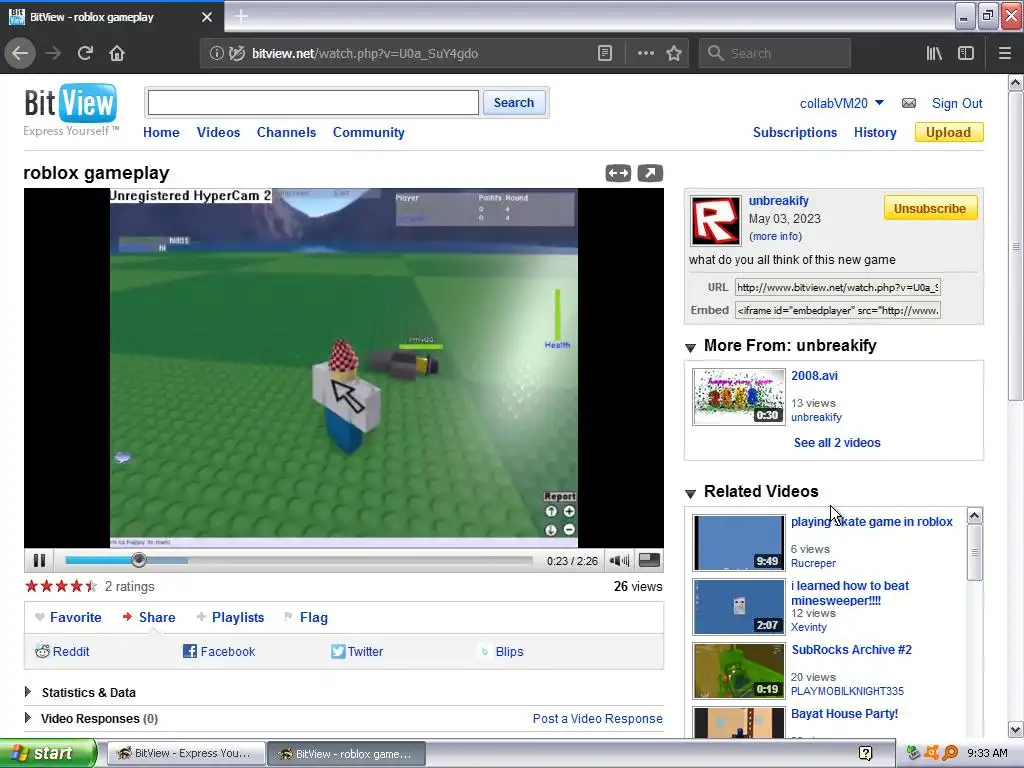
Task: Open the Firefox Library icon
Action: click(934, 54)
